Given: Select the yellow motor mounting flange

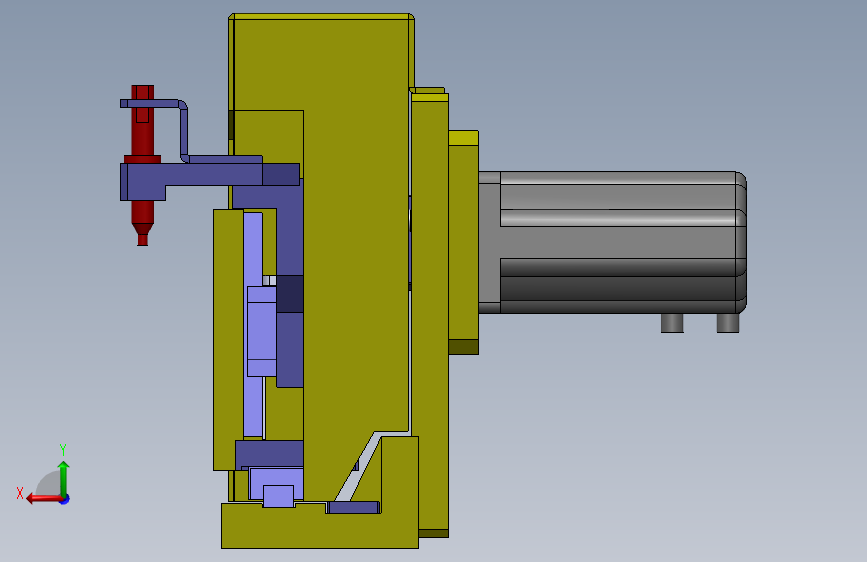Looking at the screenshot, I should click(x=463, y=242).
